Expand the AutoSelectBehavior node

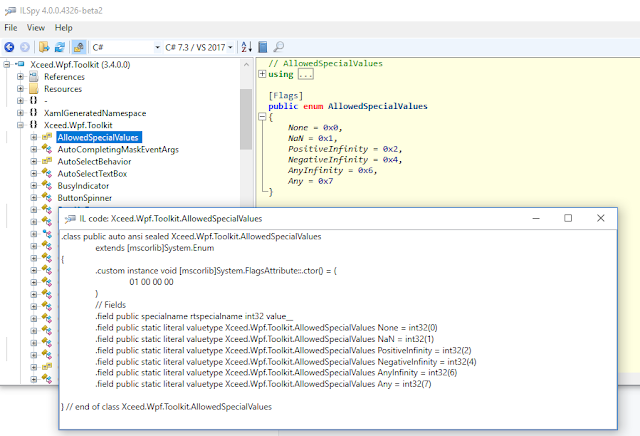click(34, 161)
